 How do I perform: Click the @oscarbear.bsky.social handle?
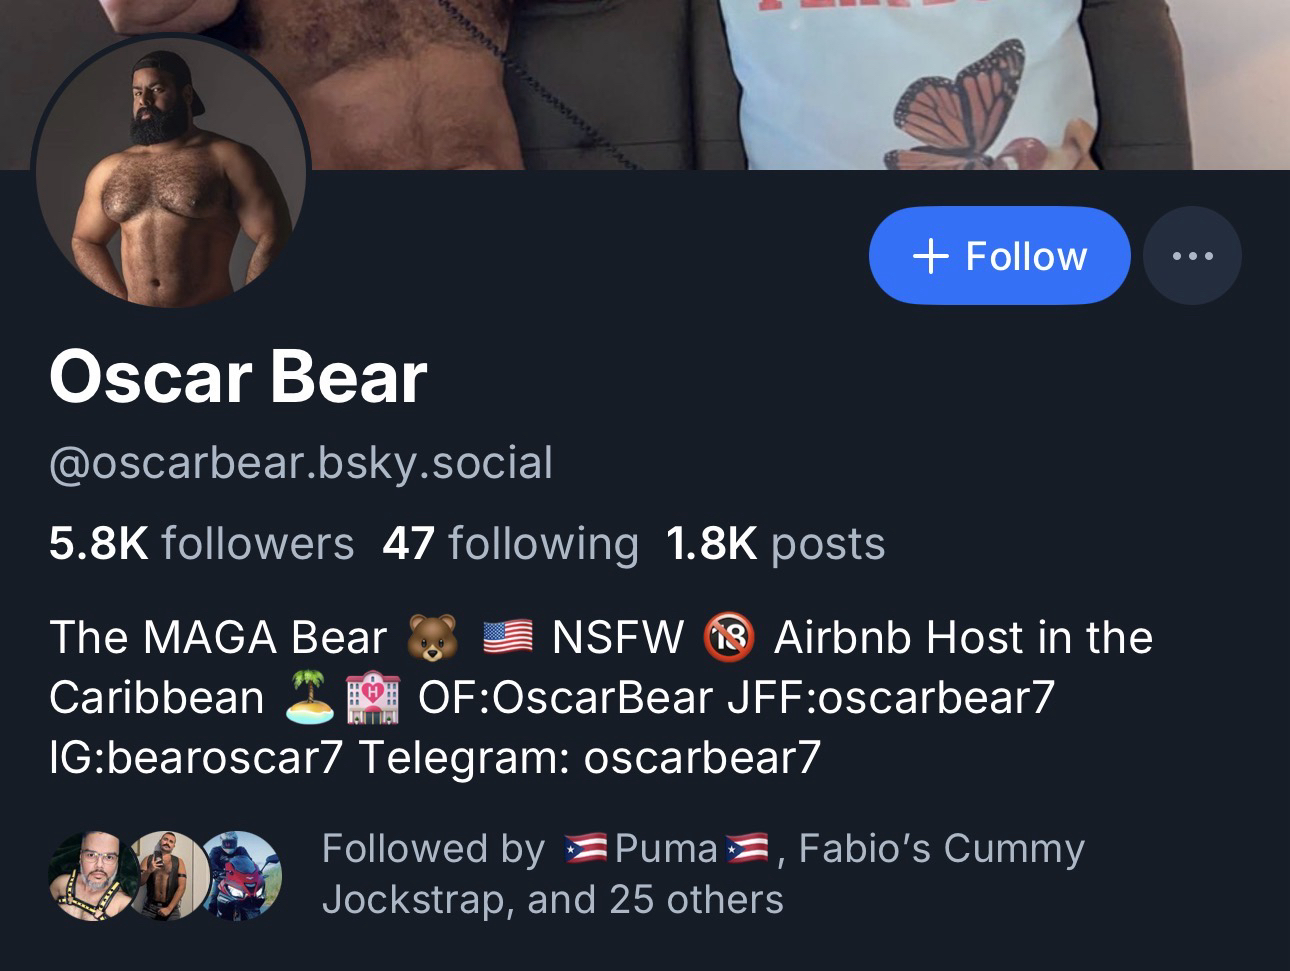click(300, 463)
